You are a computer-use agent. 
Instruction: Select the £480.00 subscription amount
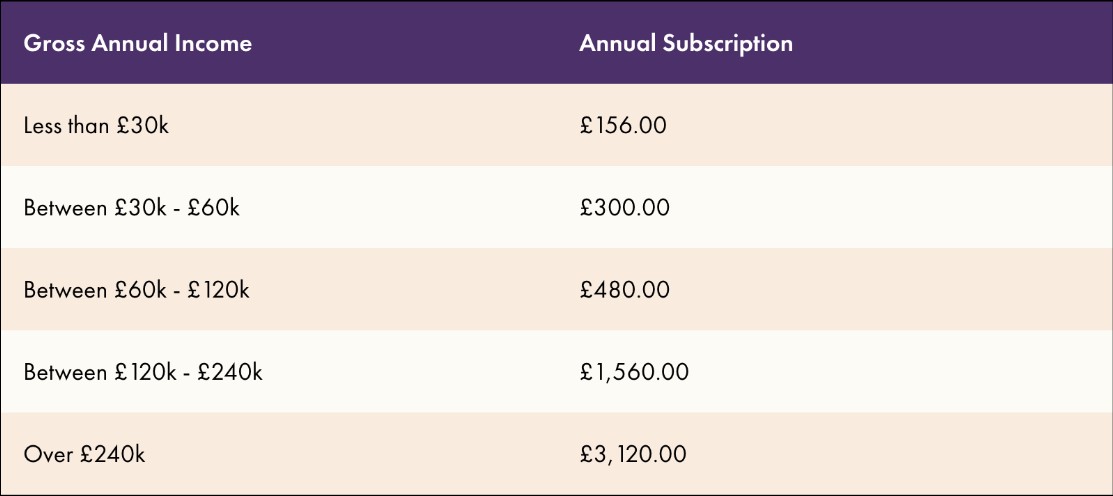pos(624,290)
